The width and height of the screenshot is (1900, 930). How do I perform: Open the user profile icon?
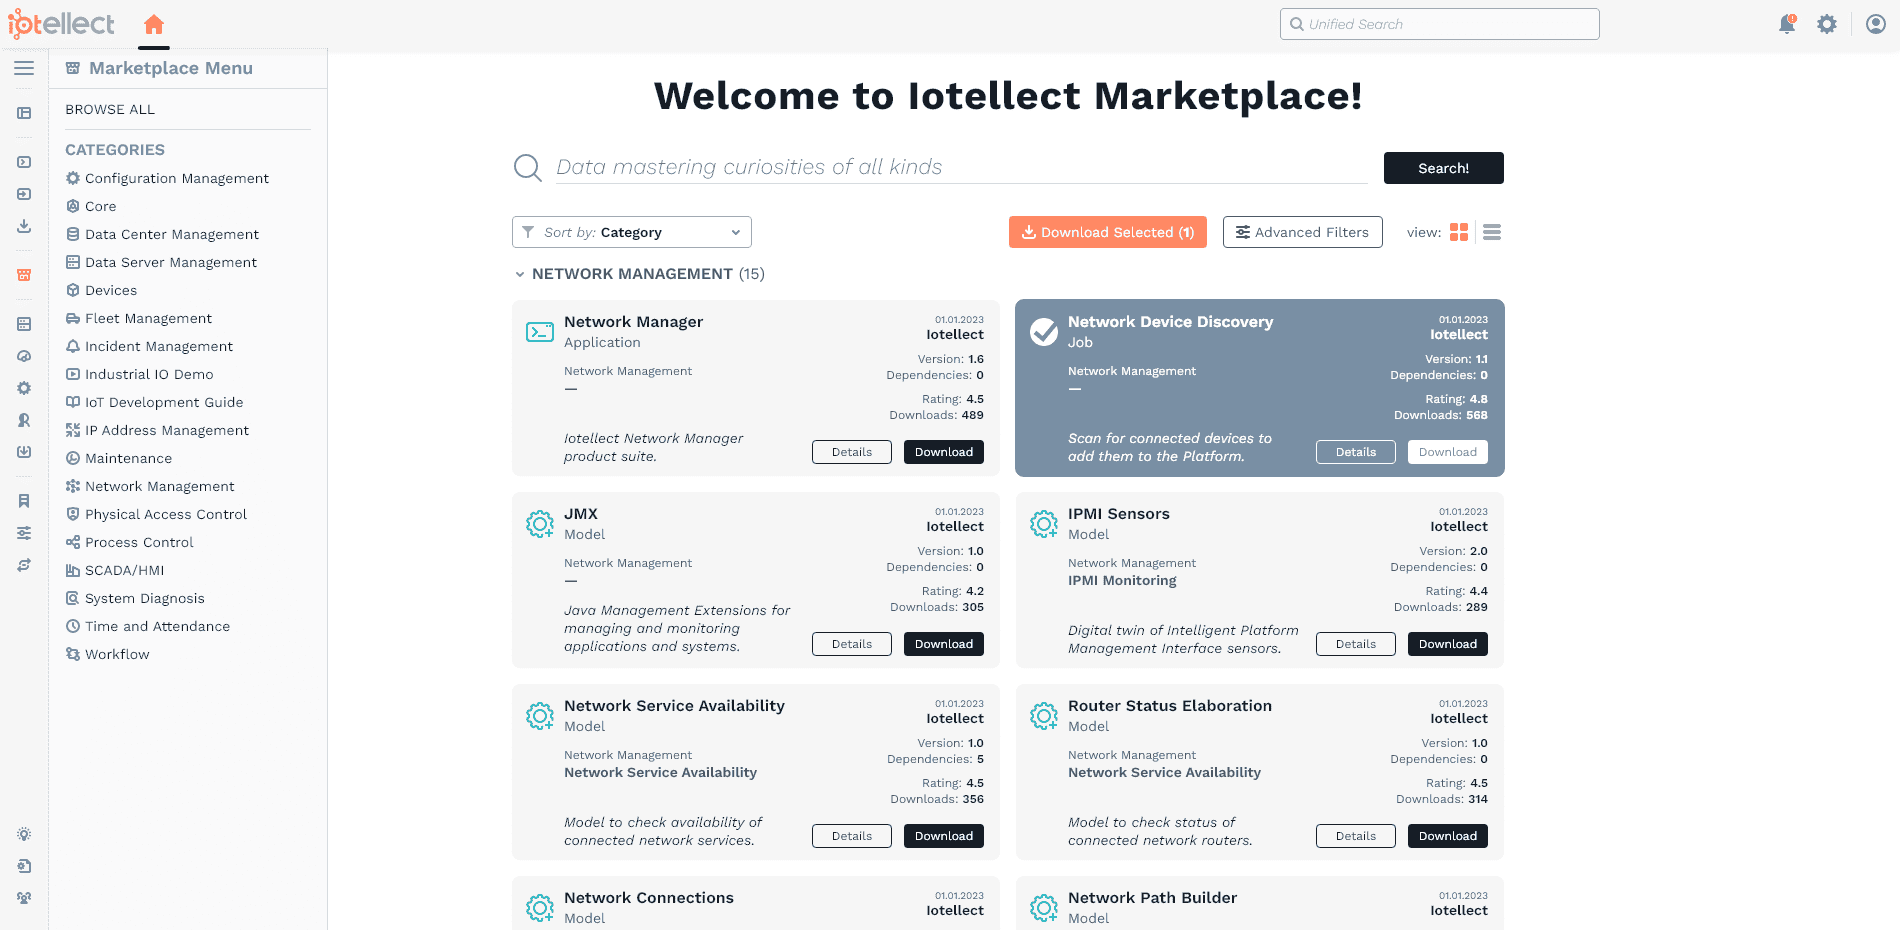[1876, 24]
